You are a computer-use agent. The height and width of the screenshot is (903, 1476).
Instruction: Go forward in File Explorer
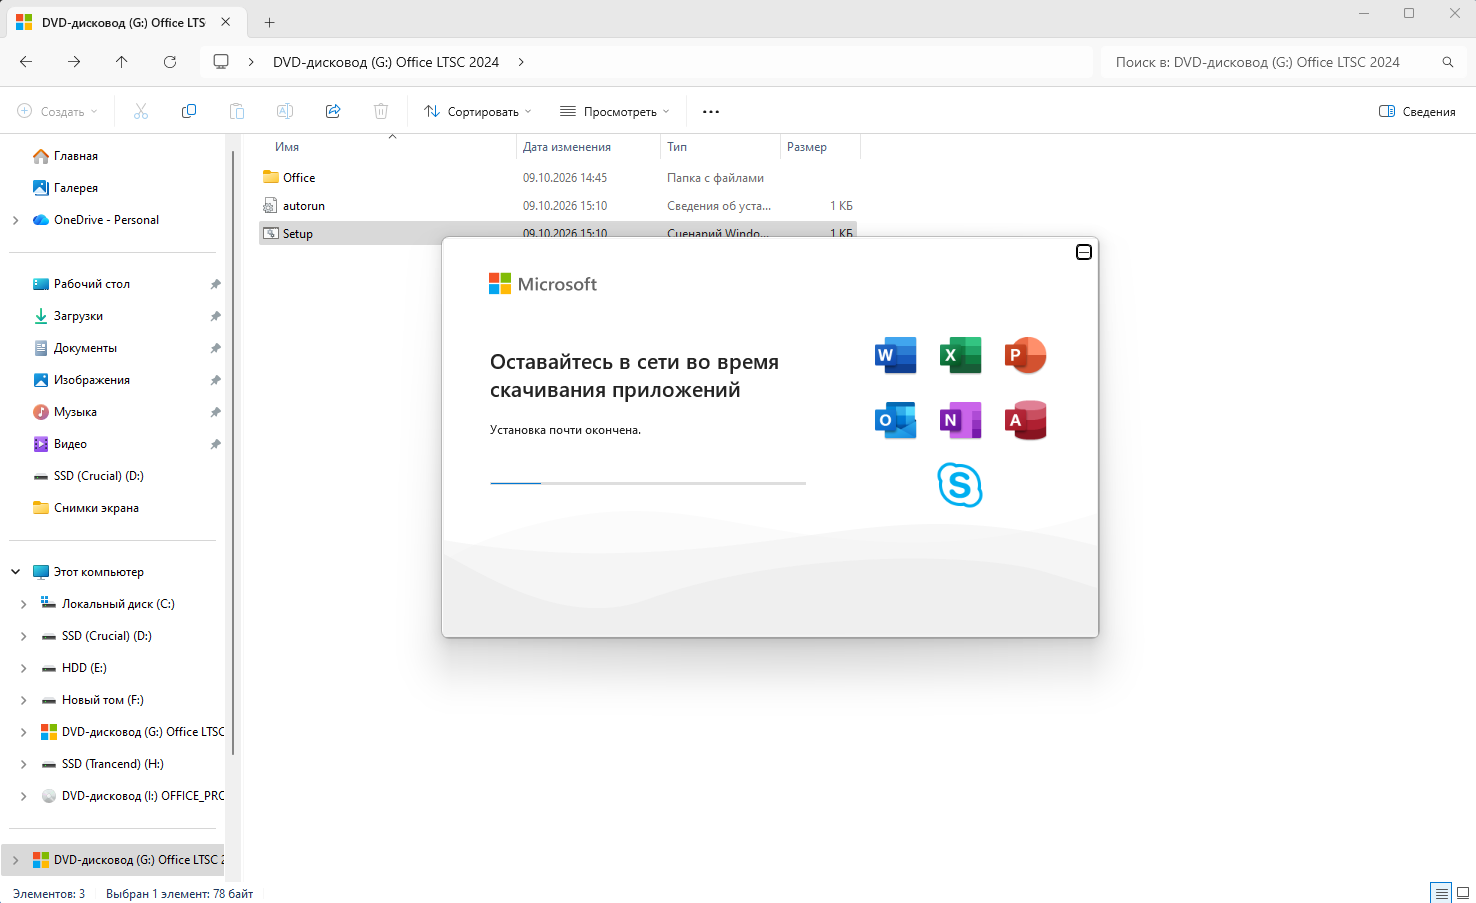[74, 62]
